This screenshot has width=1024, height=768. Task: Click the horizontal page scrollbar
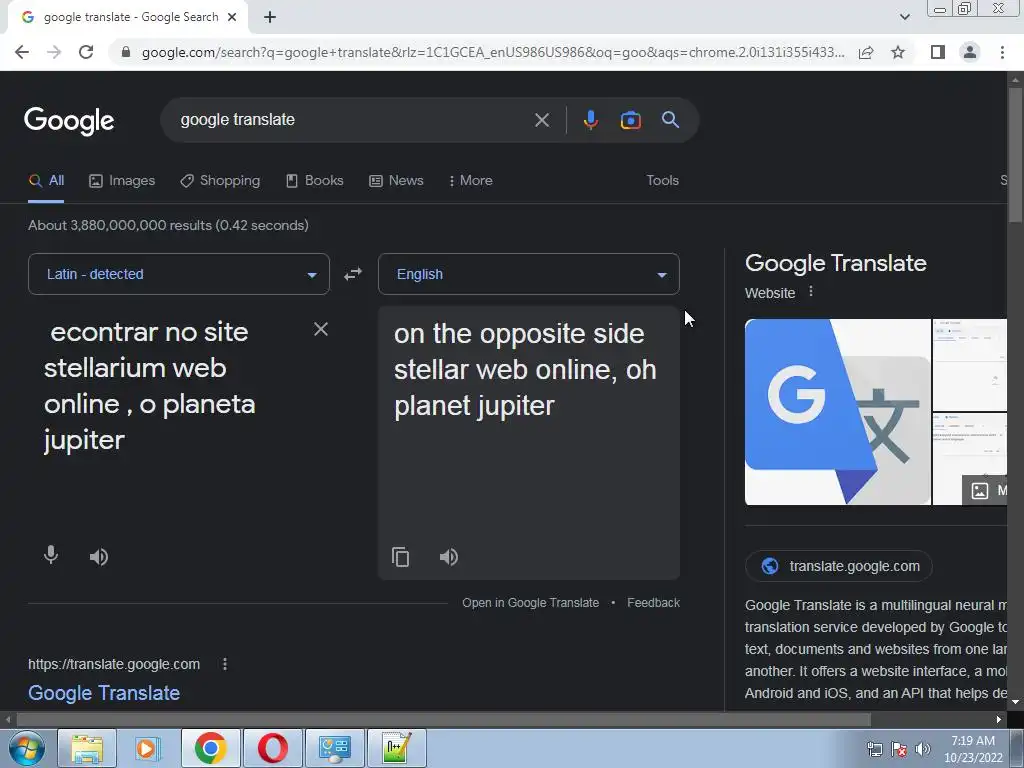click(x=444, y=720)
